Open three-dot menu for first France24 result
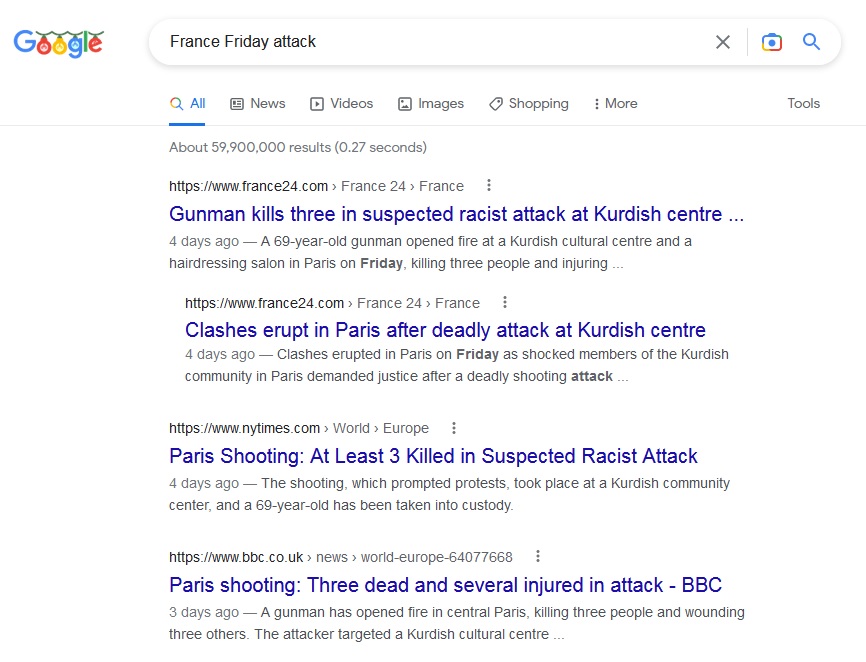 [489, 186]
